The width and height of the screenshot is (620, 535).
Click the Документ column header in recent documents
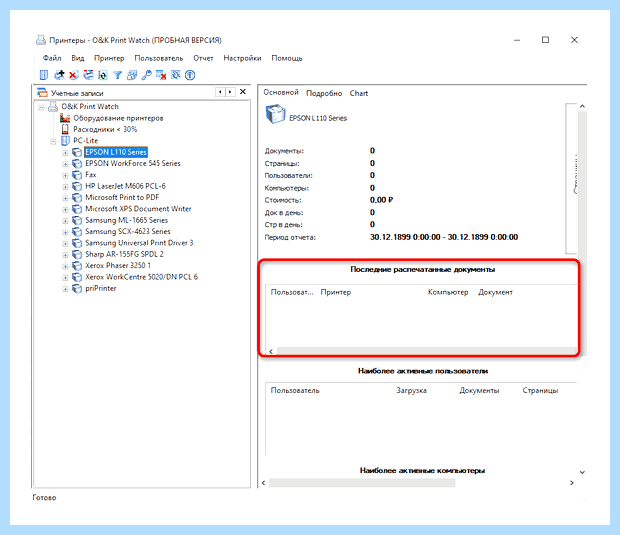[495, 292]
